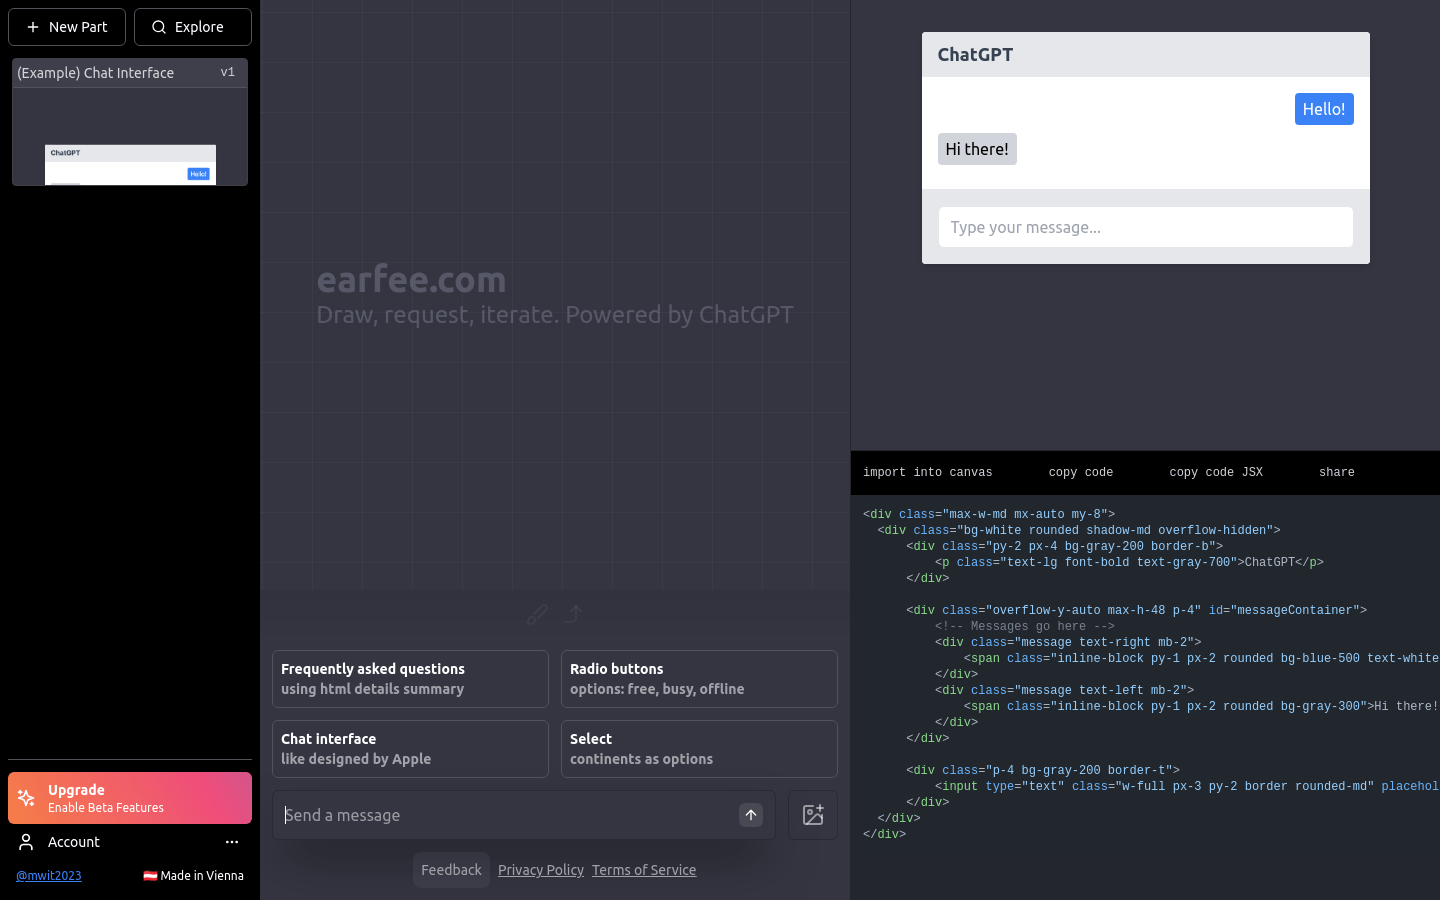Click copy code
Screen dimensions: 1440x900
1081,473
